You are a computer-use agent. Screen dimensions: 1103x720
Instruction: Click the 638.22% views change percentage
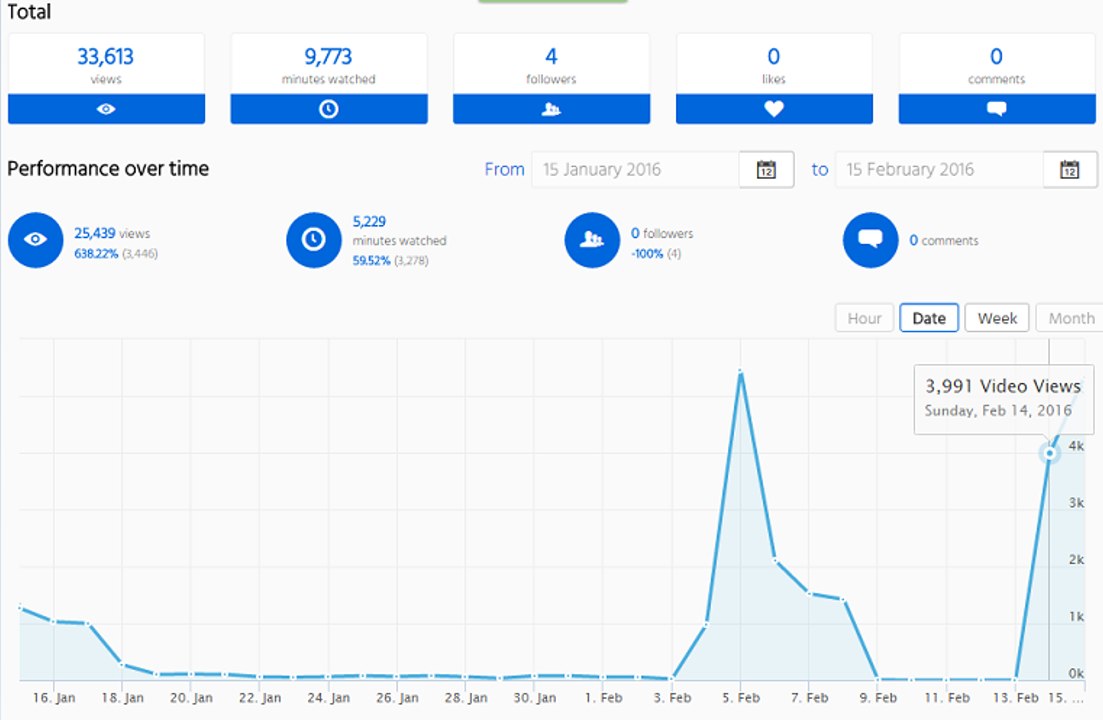point(96,253)
